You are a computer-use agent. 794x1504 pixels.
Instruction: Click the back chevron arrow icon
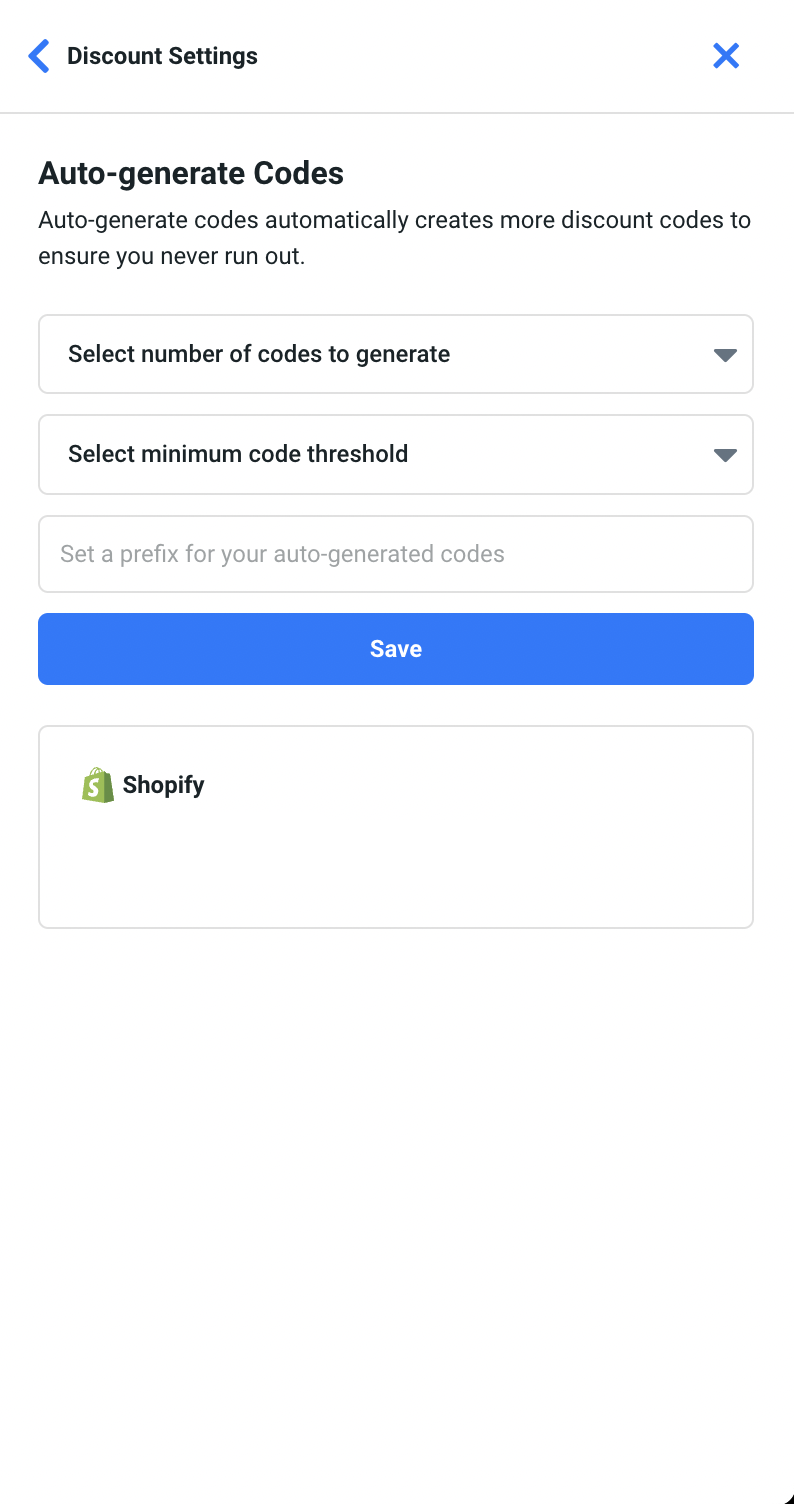pos(39,56)
